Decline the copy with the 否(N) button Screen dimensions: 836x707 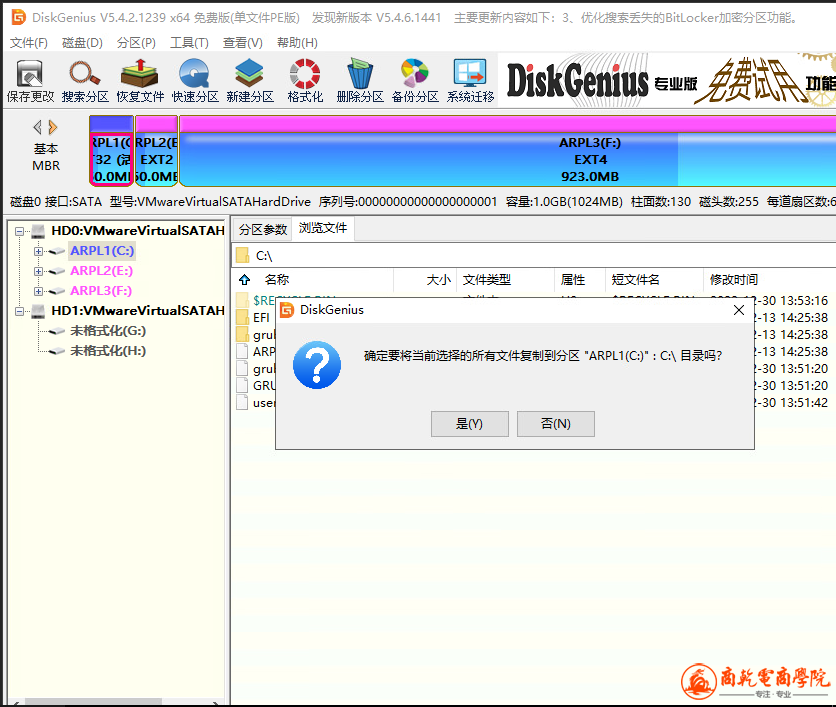(x=556, y=424)
